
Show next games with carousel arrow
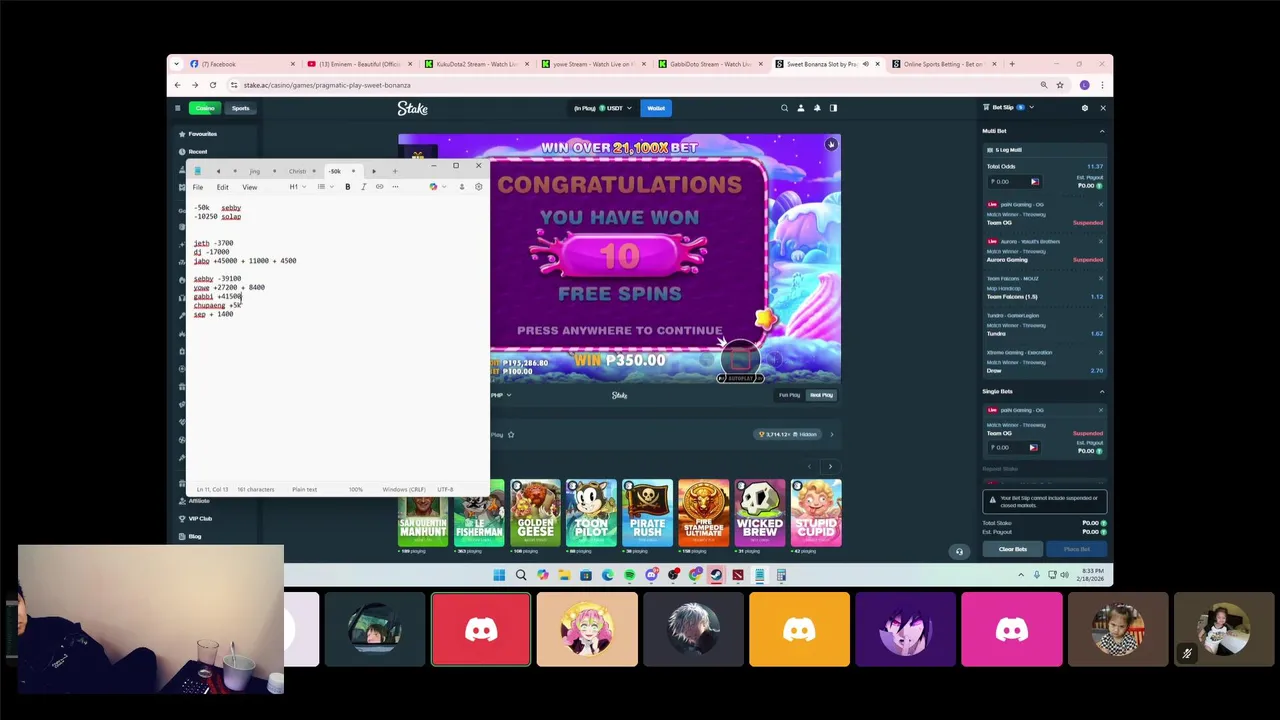[829, 467]
